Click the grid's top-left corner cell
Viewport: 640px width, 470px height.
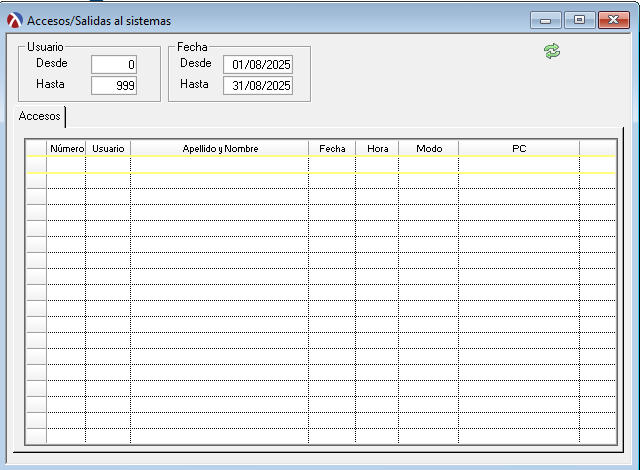[x=36, y=148]
